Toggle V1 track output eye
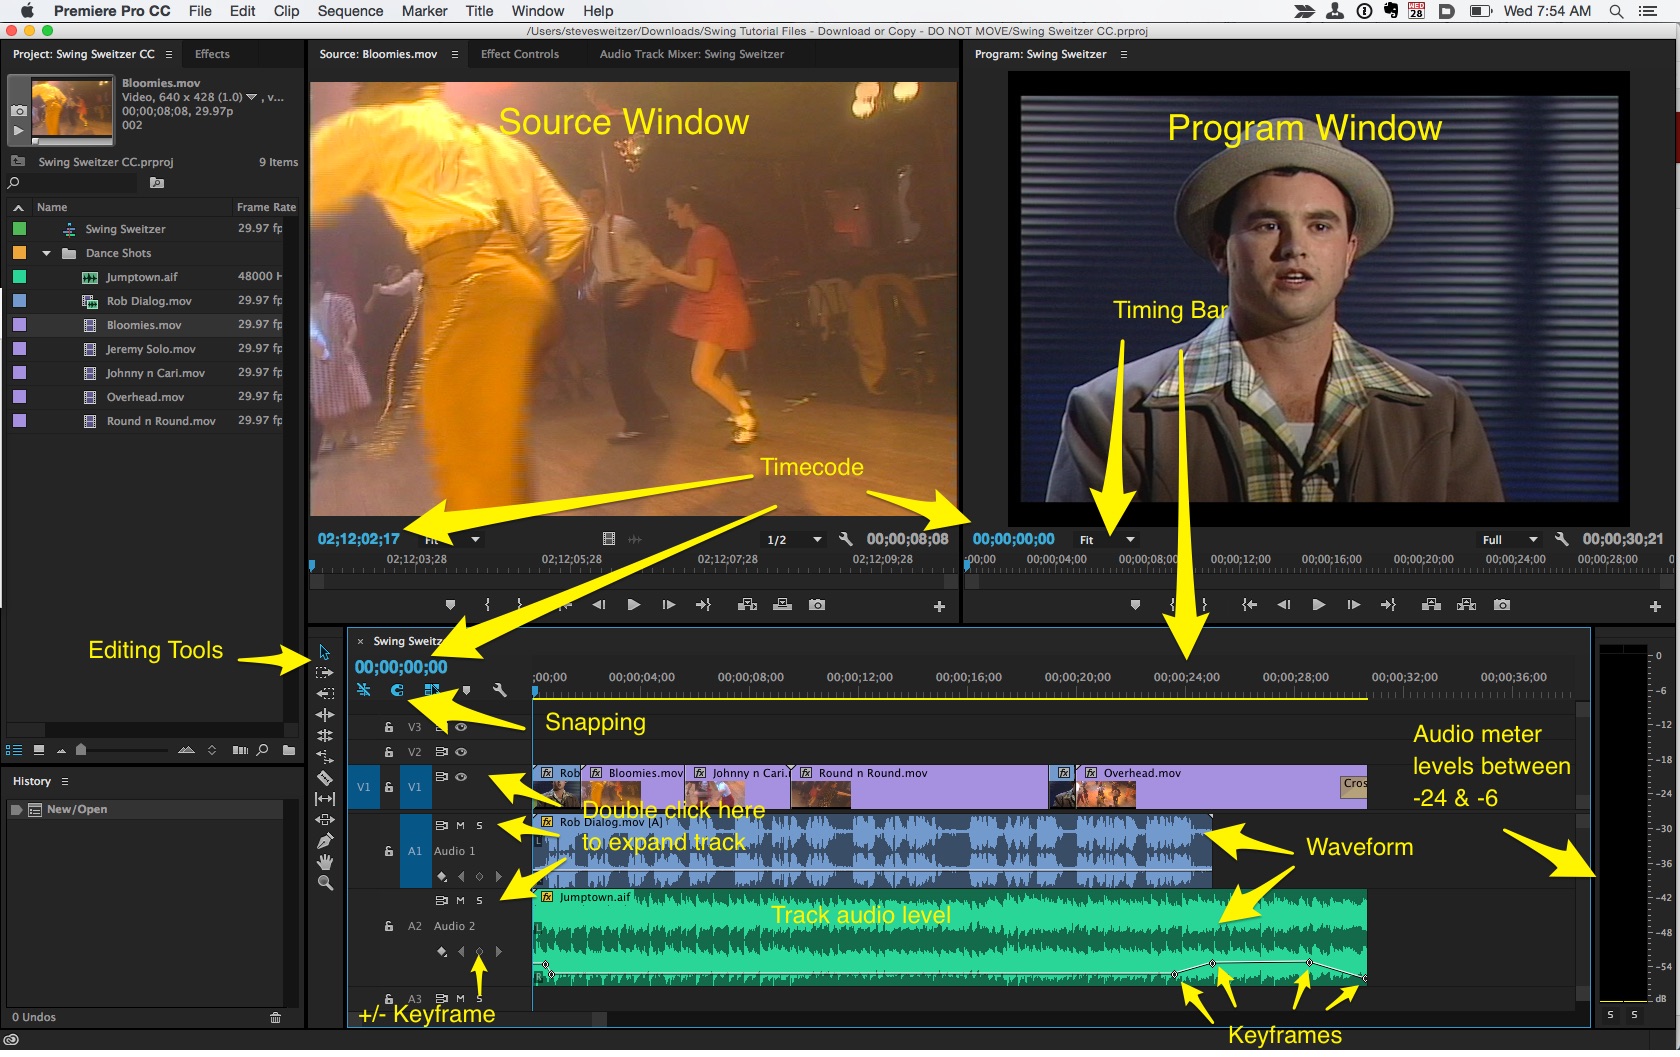The image size is (1680, 1057). point(461,777)
